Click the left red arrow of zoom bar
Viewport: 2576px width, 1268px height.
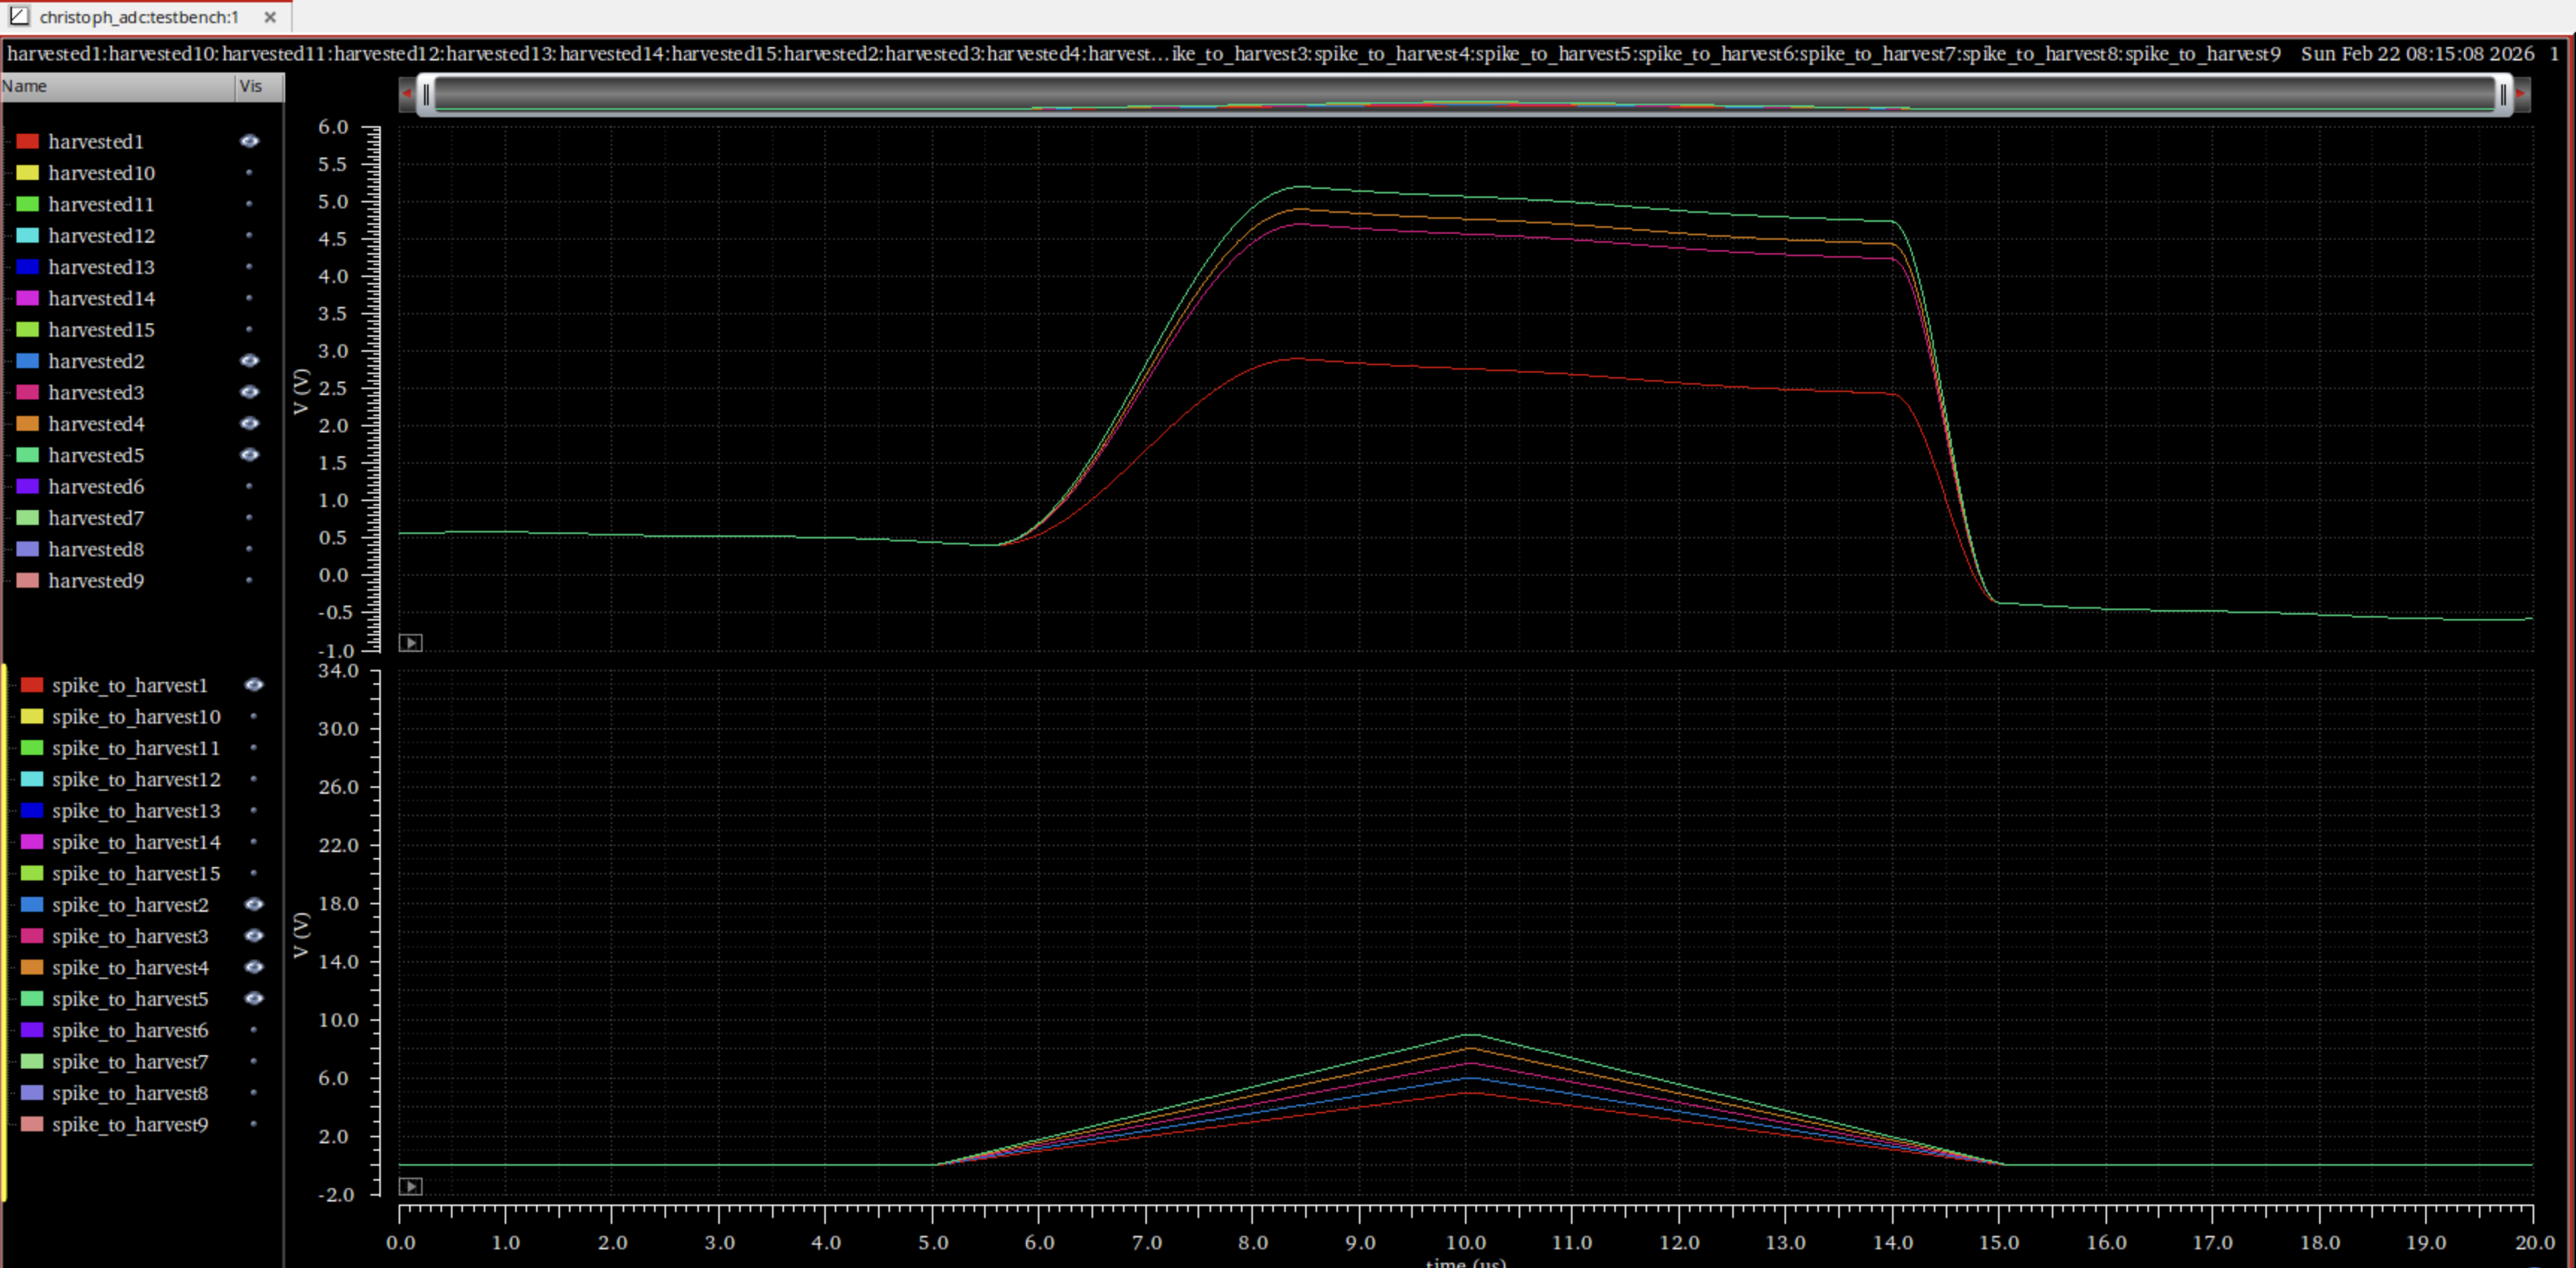click(407, 94)
